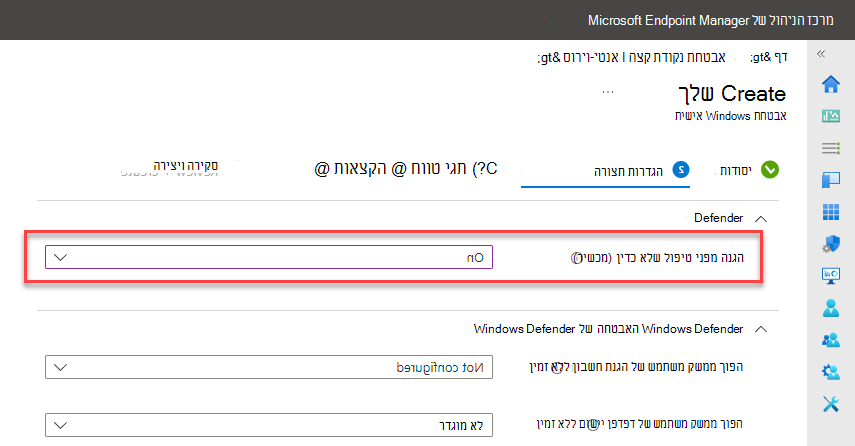The height and width of the screenshot is (446, 855).
Task: Open the Not configured dropdown
Action: click(x=269, y=367)
